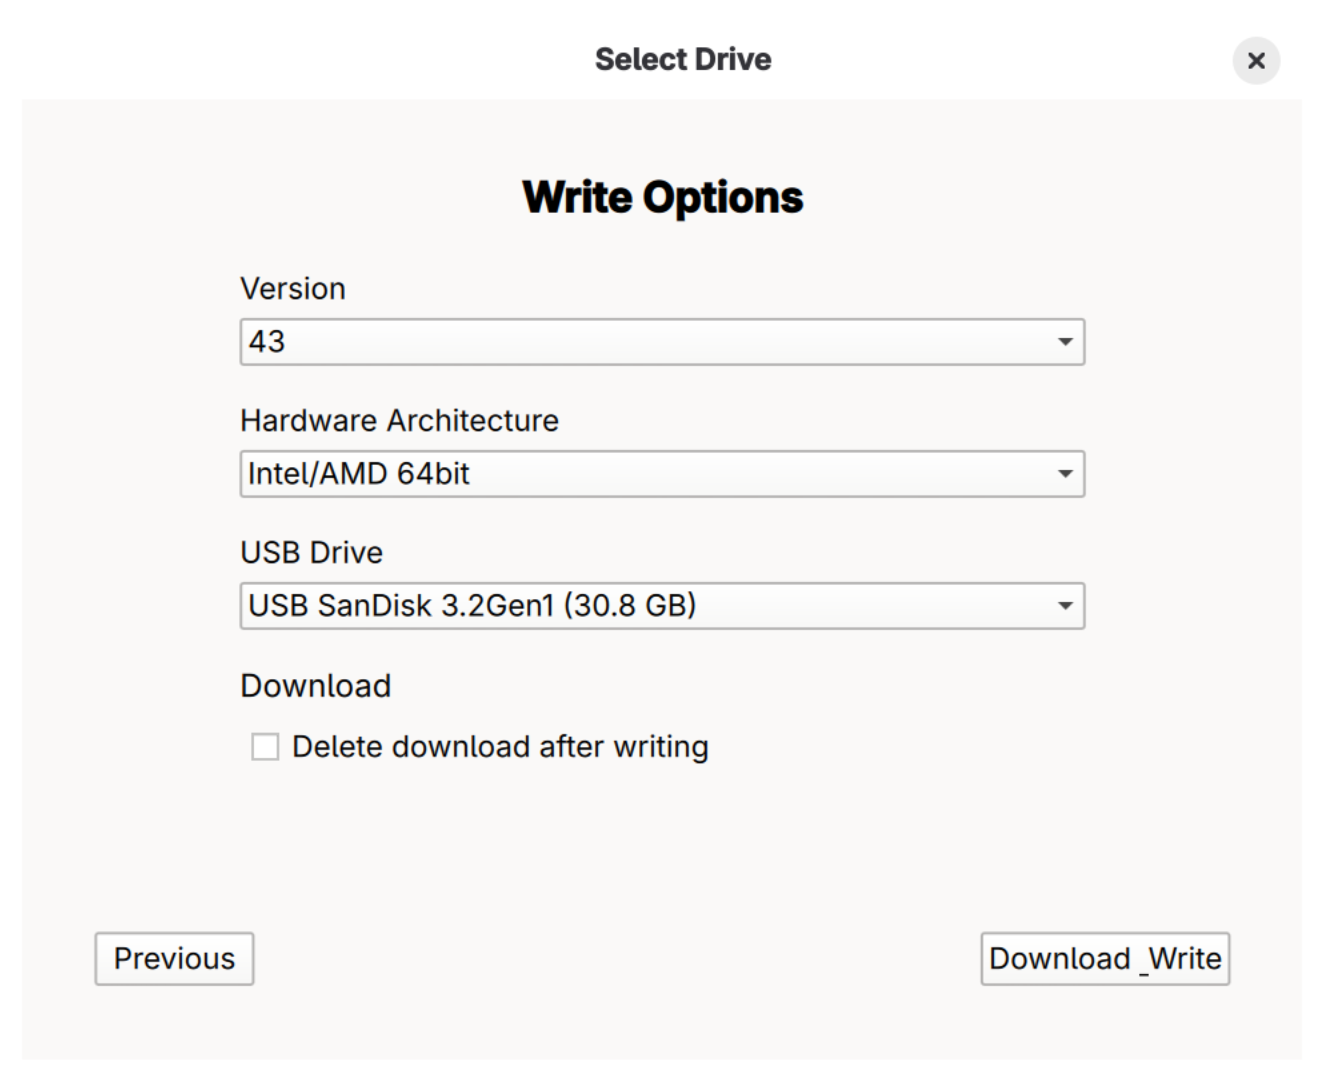Image resolution: width=1324 pixels, height=1080 pixels.
Task: Click the "USB Drive" label
Action: pyautogui.click(x=312, y=553)
